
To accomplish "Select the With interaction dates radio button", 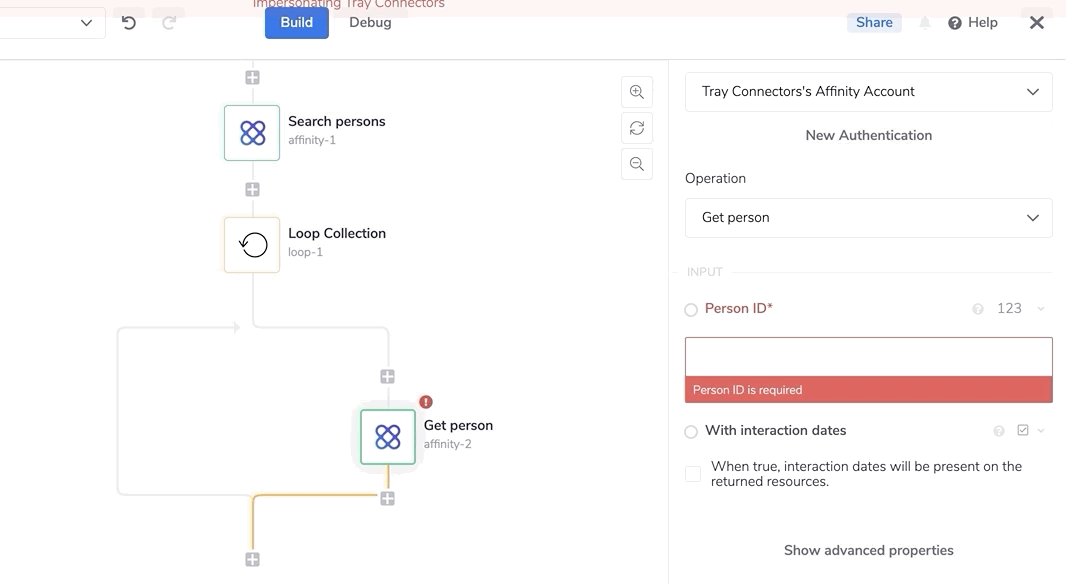I will pyautogui.click(x=691, y=432).
